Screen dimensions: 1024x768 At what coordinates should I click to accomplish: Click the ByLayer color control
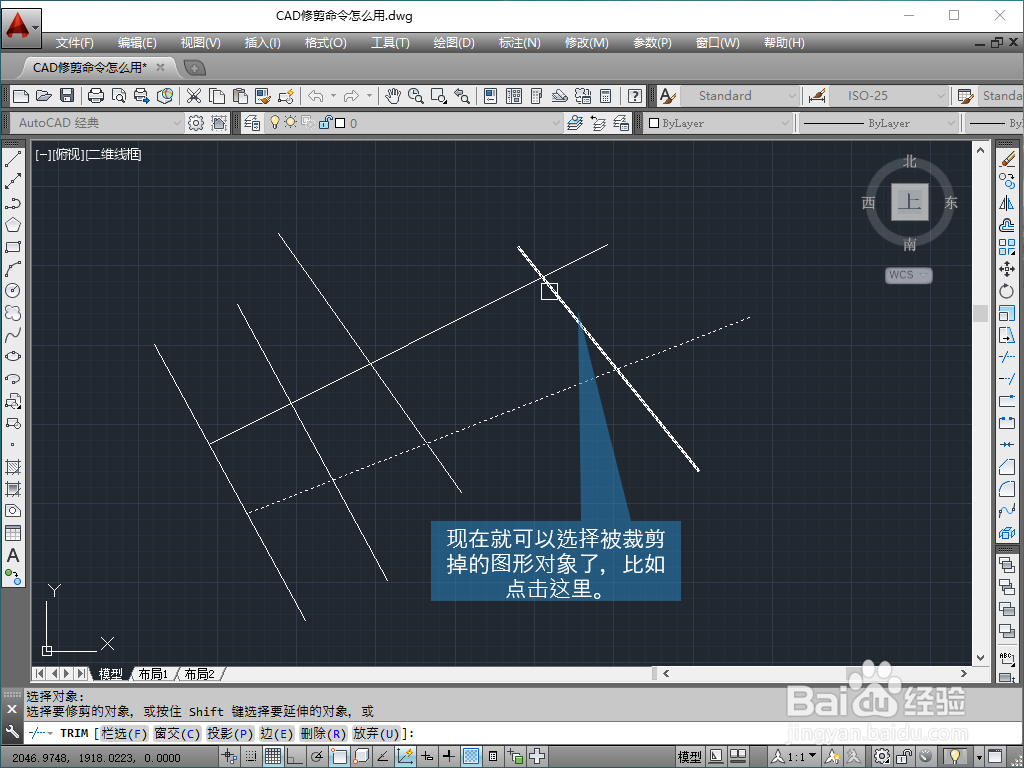pos(715,122)
